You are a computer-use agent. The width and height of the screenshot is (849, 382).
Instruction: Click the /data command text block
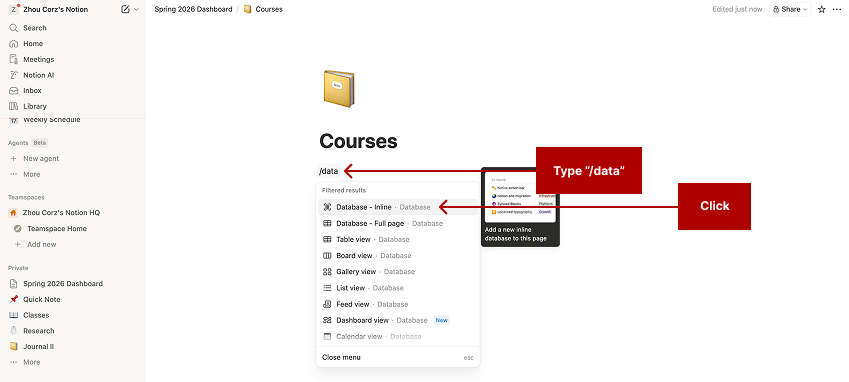coord(329,171)
